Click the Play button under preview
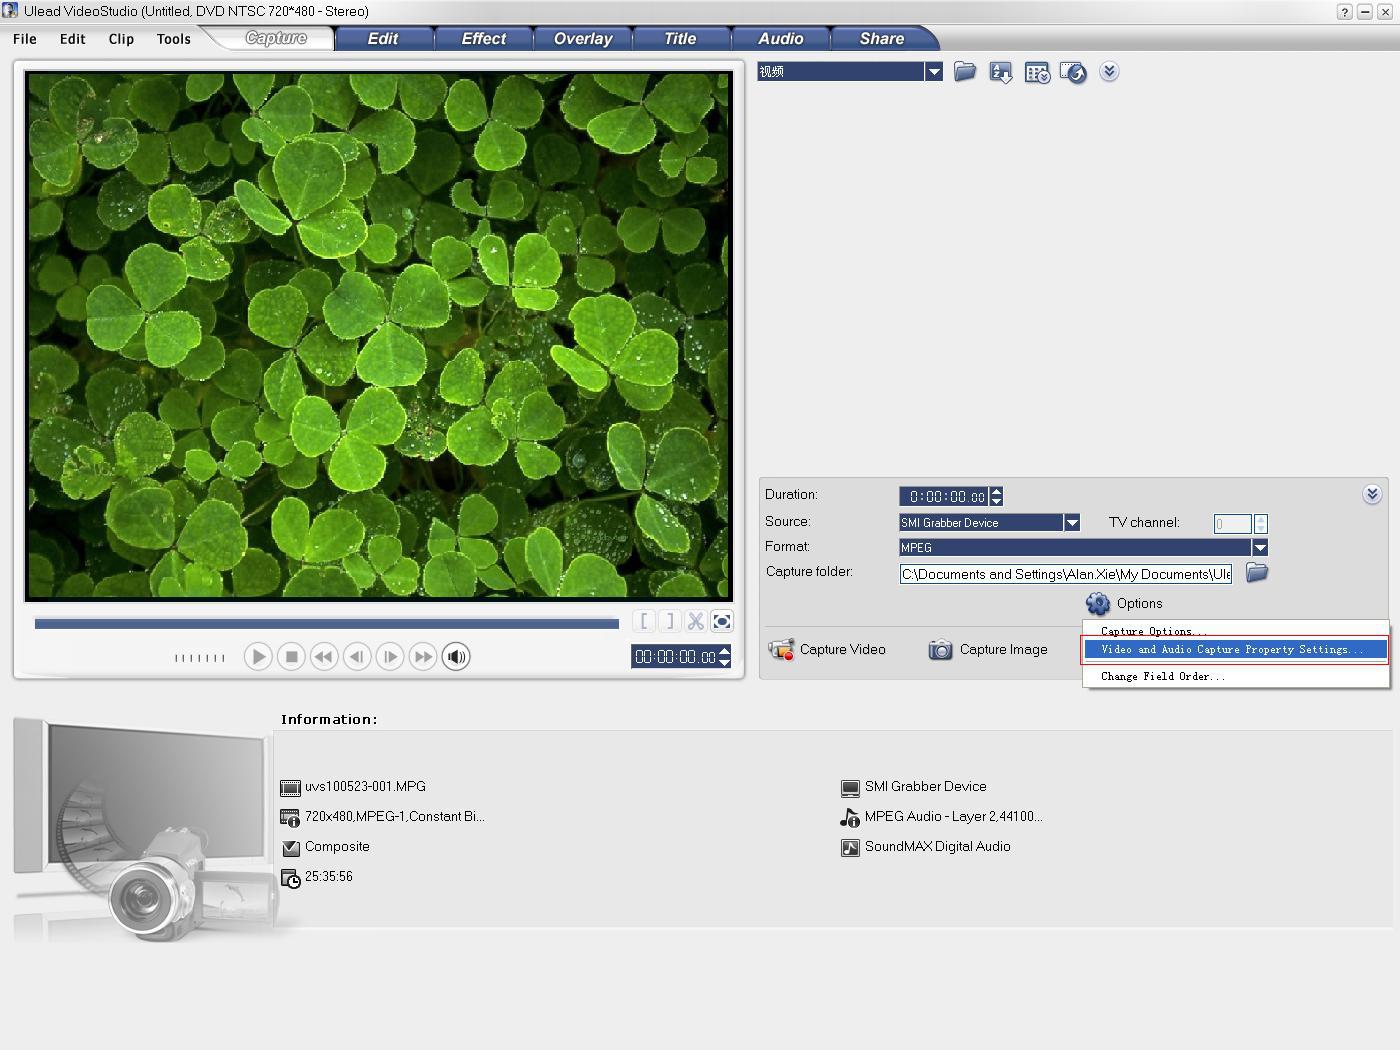 point(258,657)
